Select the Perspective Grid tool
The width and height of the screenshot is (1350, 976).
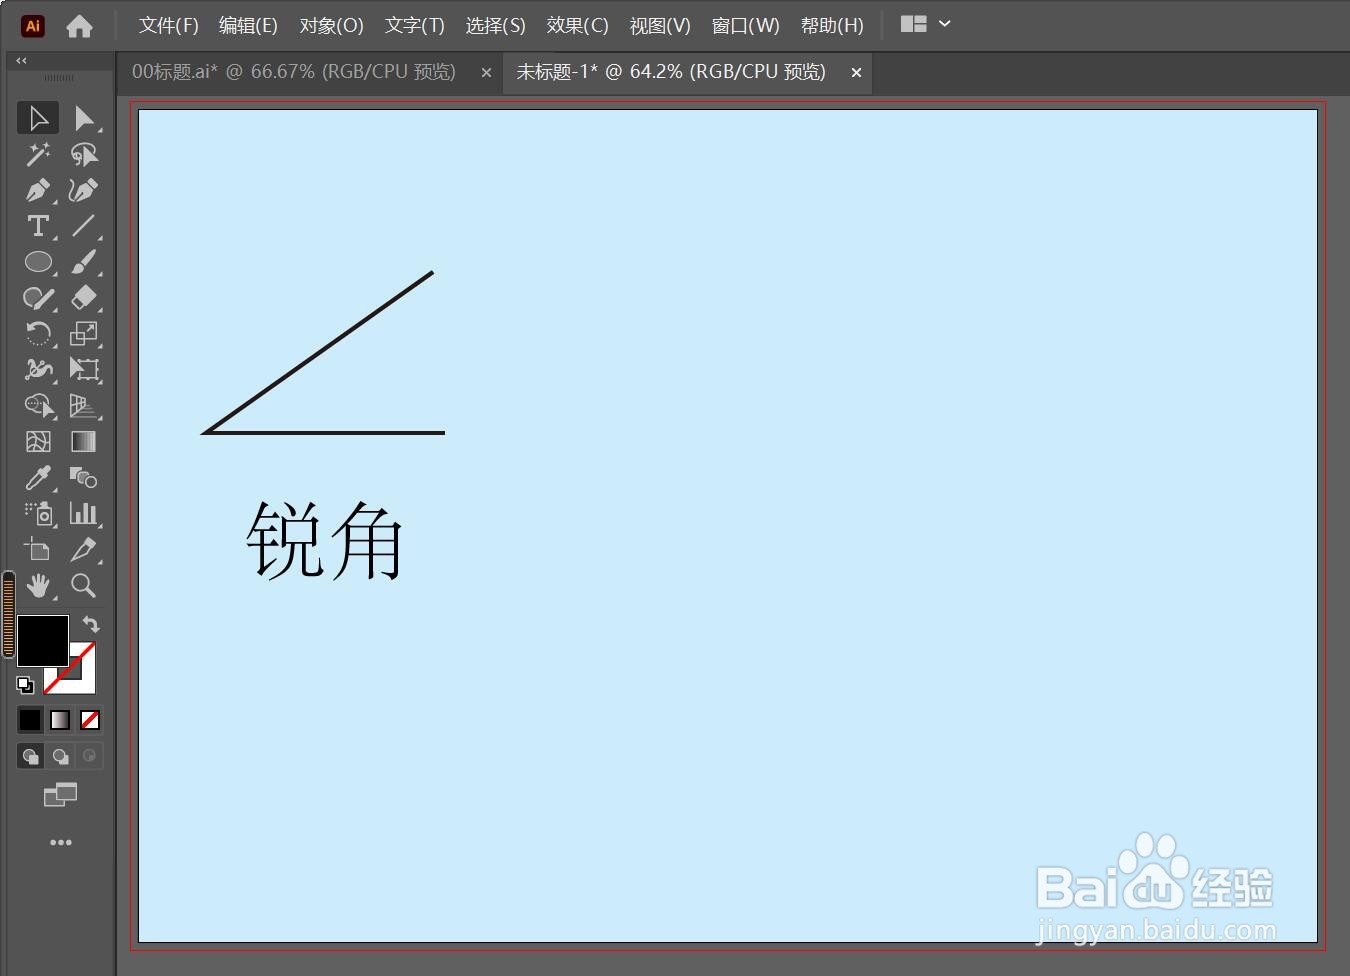tap(84, 406)
